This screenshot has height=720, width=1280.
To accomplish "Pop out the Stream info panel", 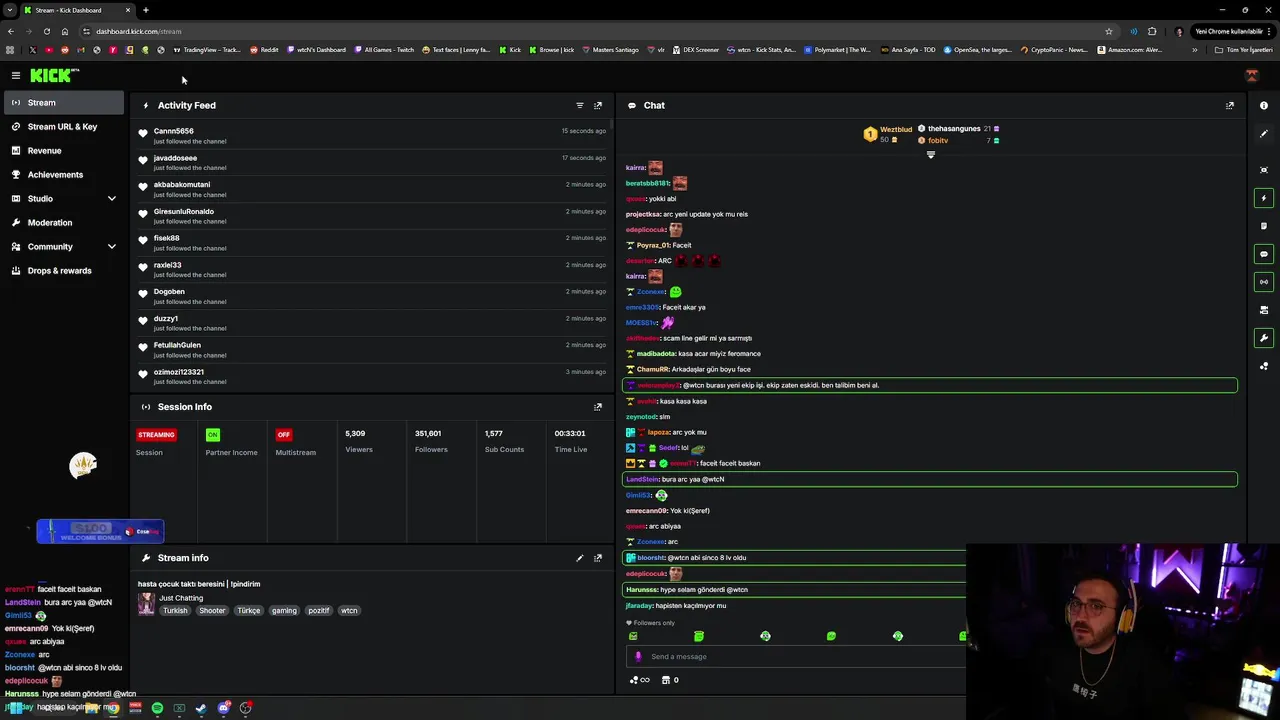I will (598, 558).
